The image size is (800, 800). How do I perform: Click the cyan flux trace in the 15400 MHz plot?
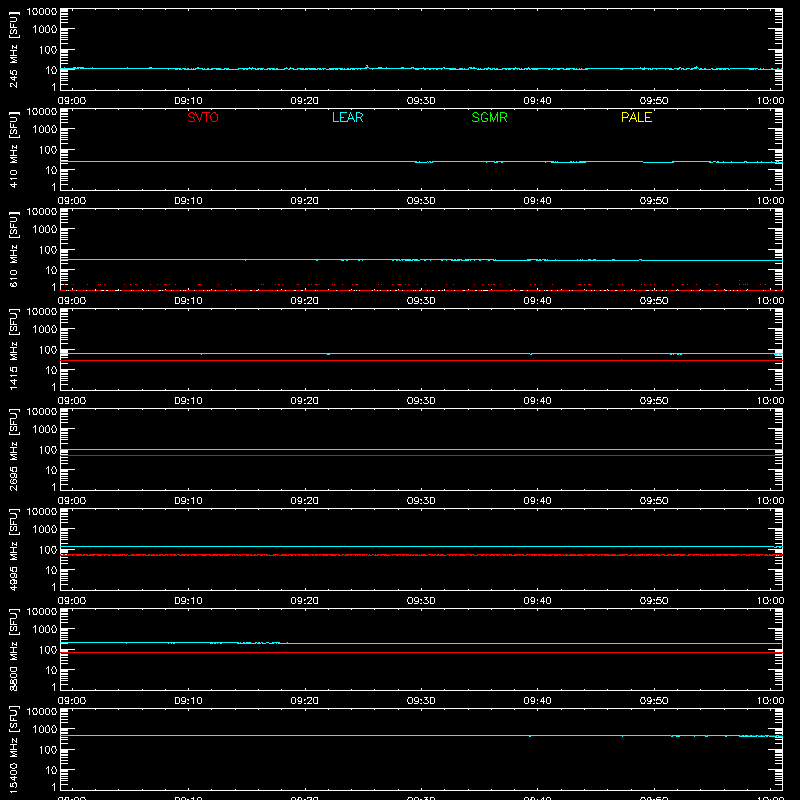pos(421,735)
